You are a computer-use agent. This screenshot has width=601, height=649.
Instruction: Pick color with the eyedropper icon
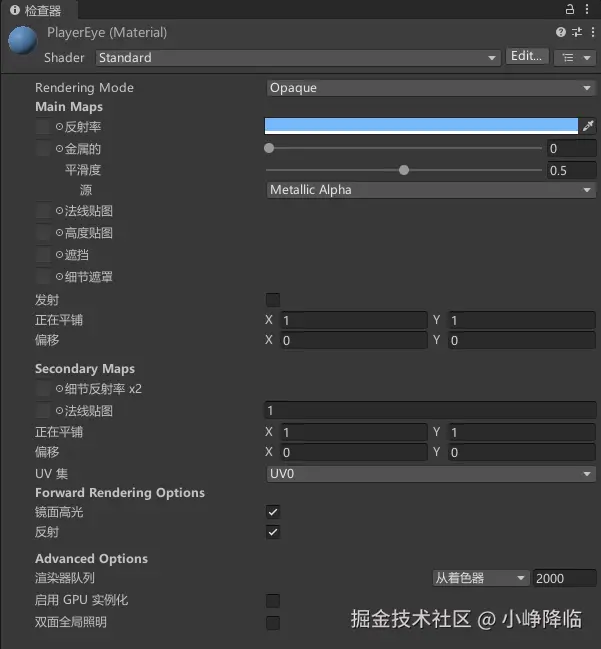pyautogui.click(x=588, y=126)
